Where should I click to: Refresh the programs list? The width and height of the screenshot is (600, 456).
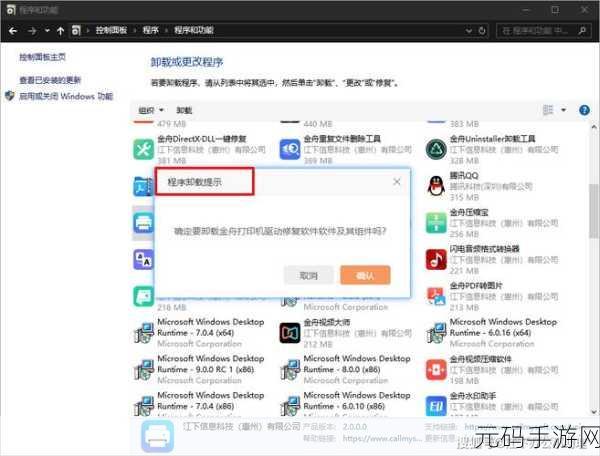point(482,31)
